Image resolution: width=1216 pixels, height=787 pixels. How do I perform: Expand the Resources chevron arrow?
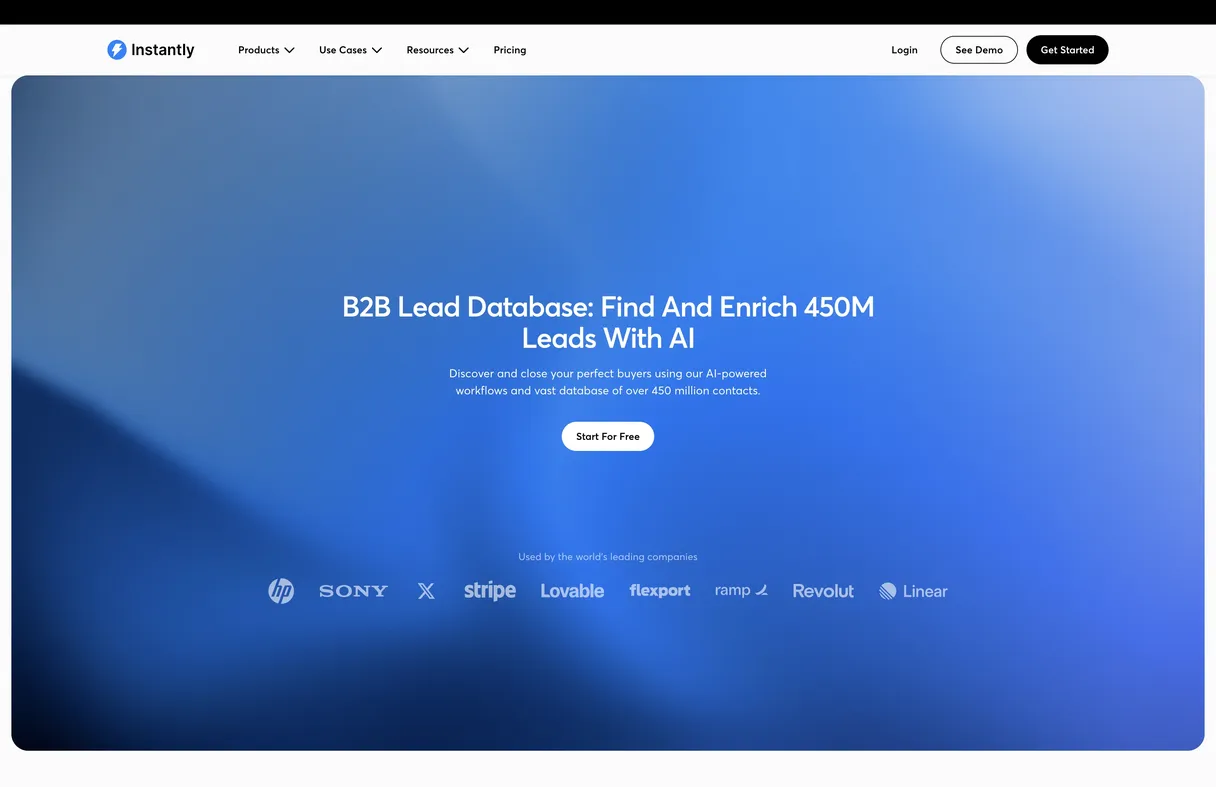(463, 50)
